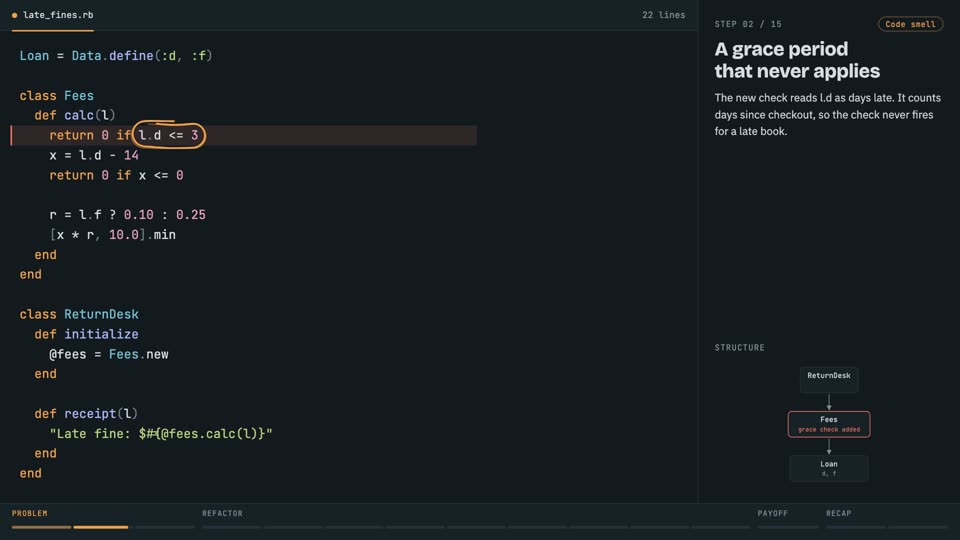
Task: Click the 'def receipt(l)' line
Action: point(86,414)
